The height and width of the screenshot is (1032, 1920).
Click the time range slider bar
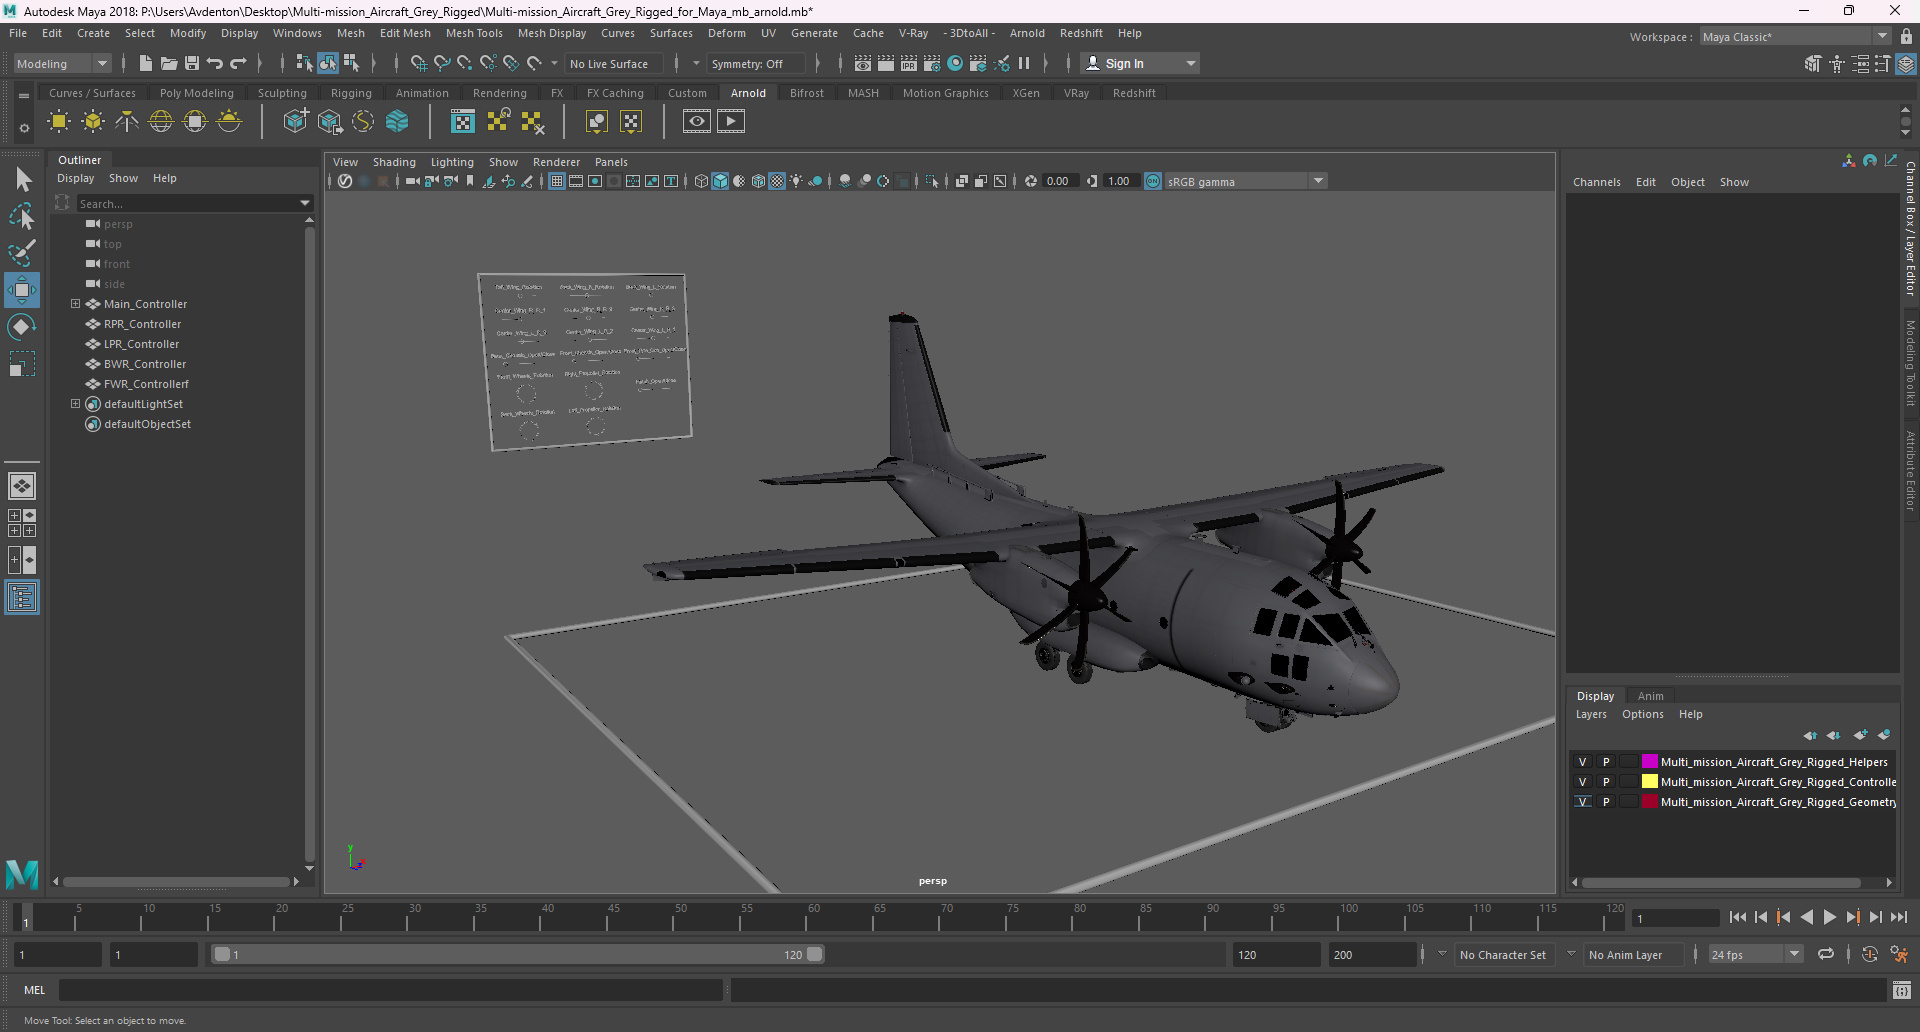coord(518,955)
